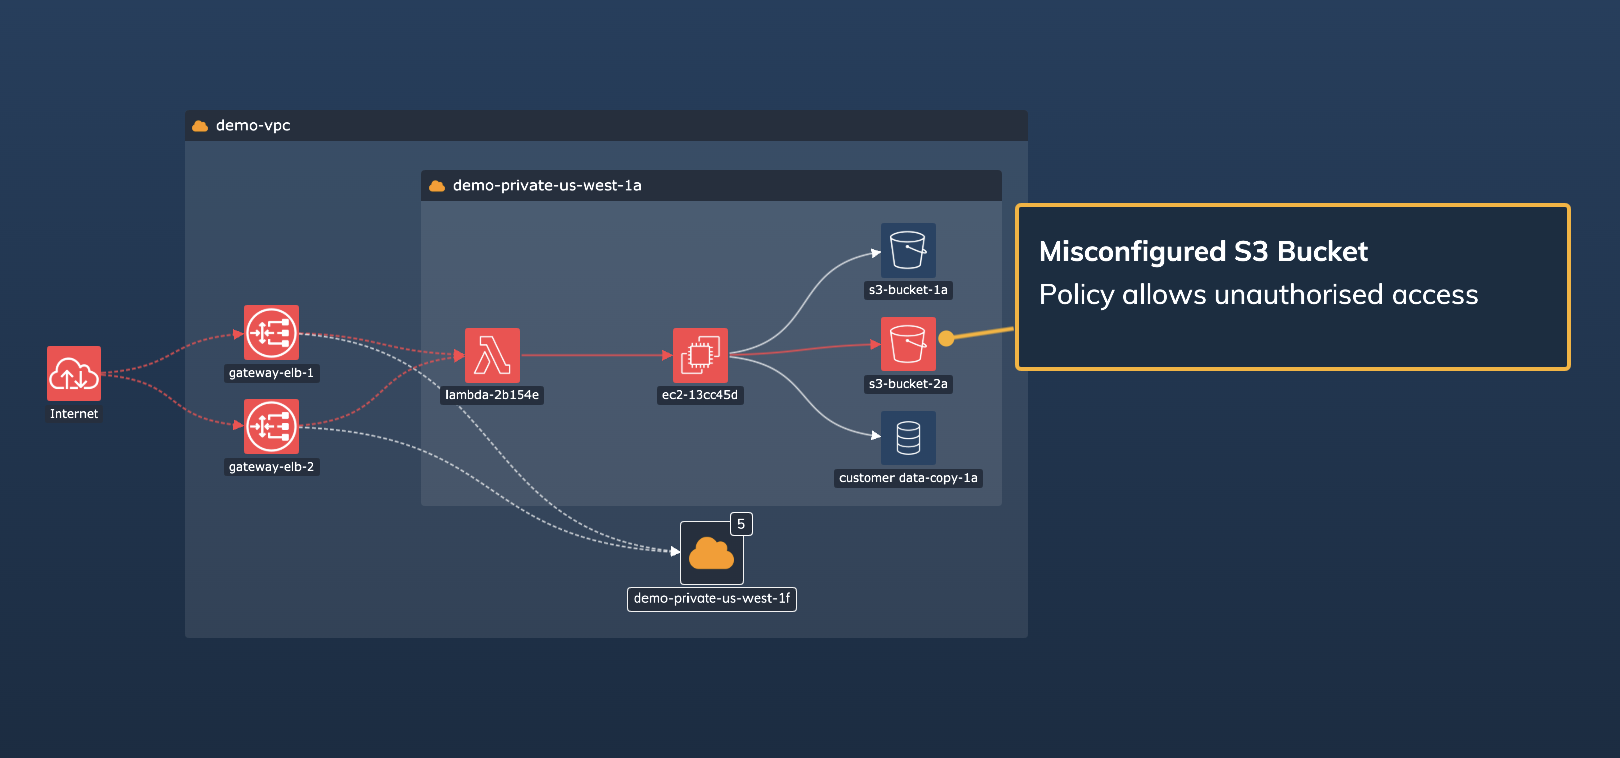Select the gateway-elb-1 load balancer icon
Viewport: 1620px width, 758px height.
point(271,332)
